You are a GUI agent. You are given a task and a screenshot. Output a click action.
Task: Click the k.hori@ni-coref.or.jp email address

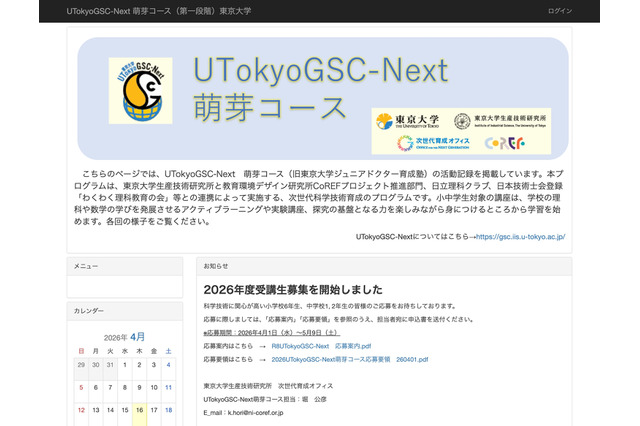[256, 413]
